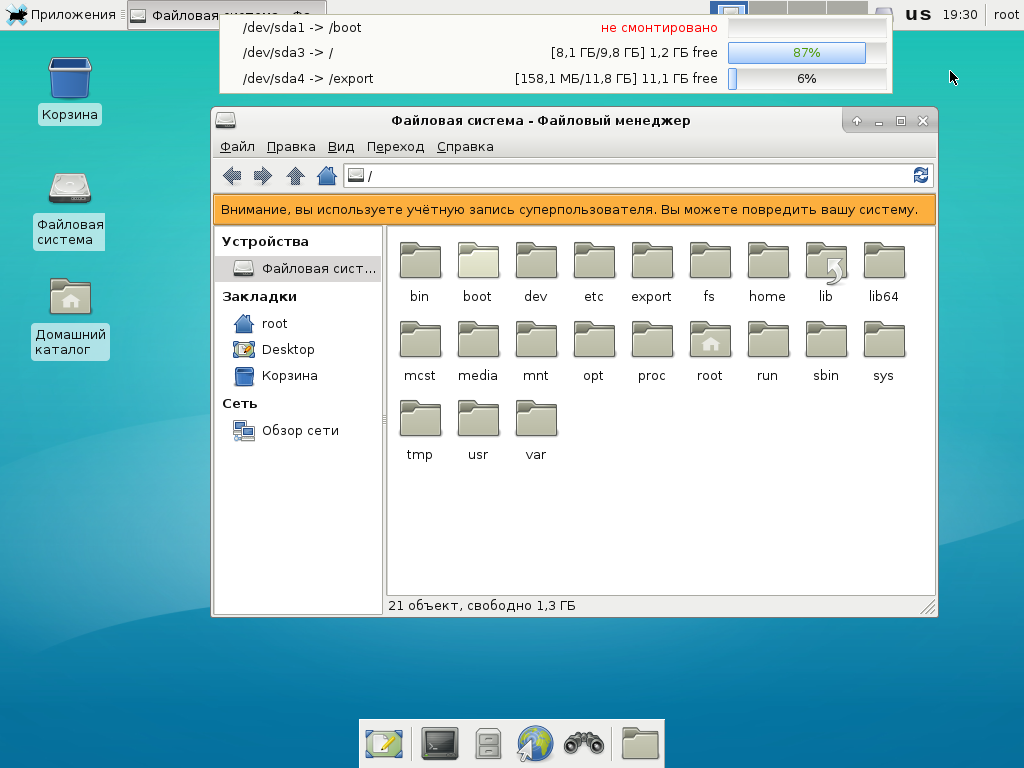
Task: Click the forward navigation arrow
Action: [263, 176]
